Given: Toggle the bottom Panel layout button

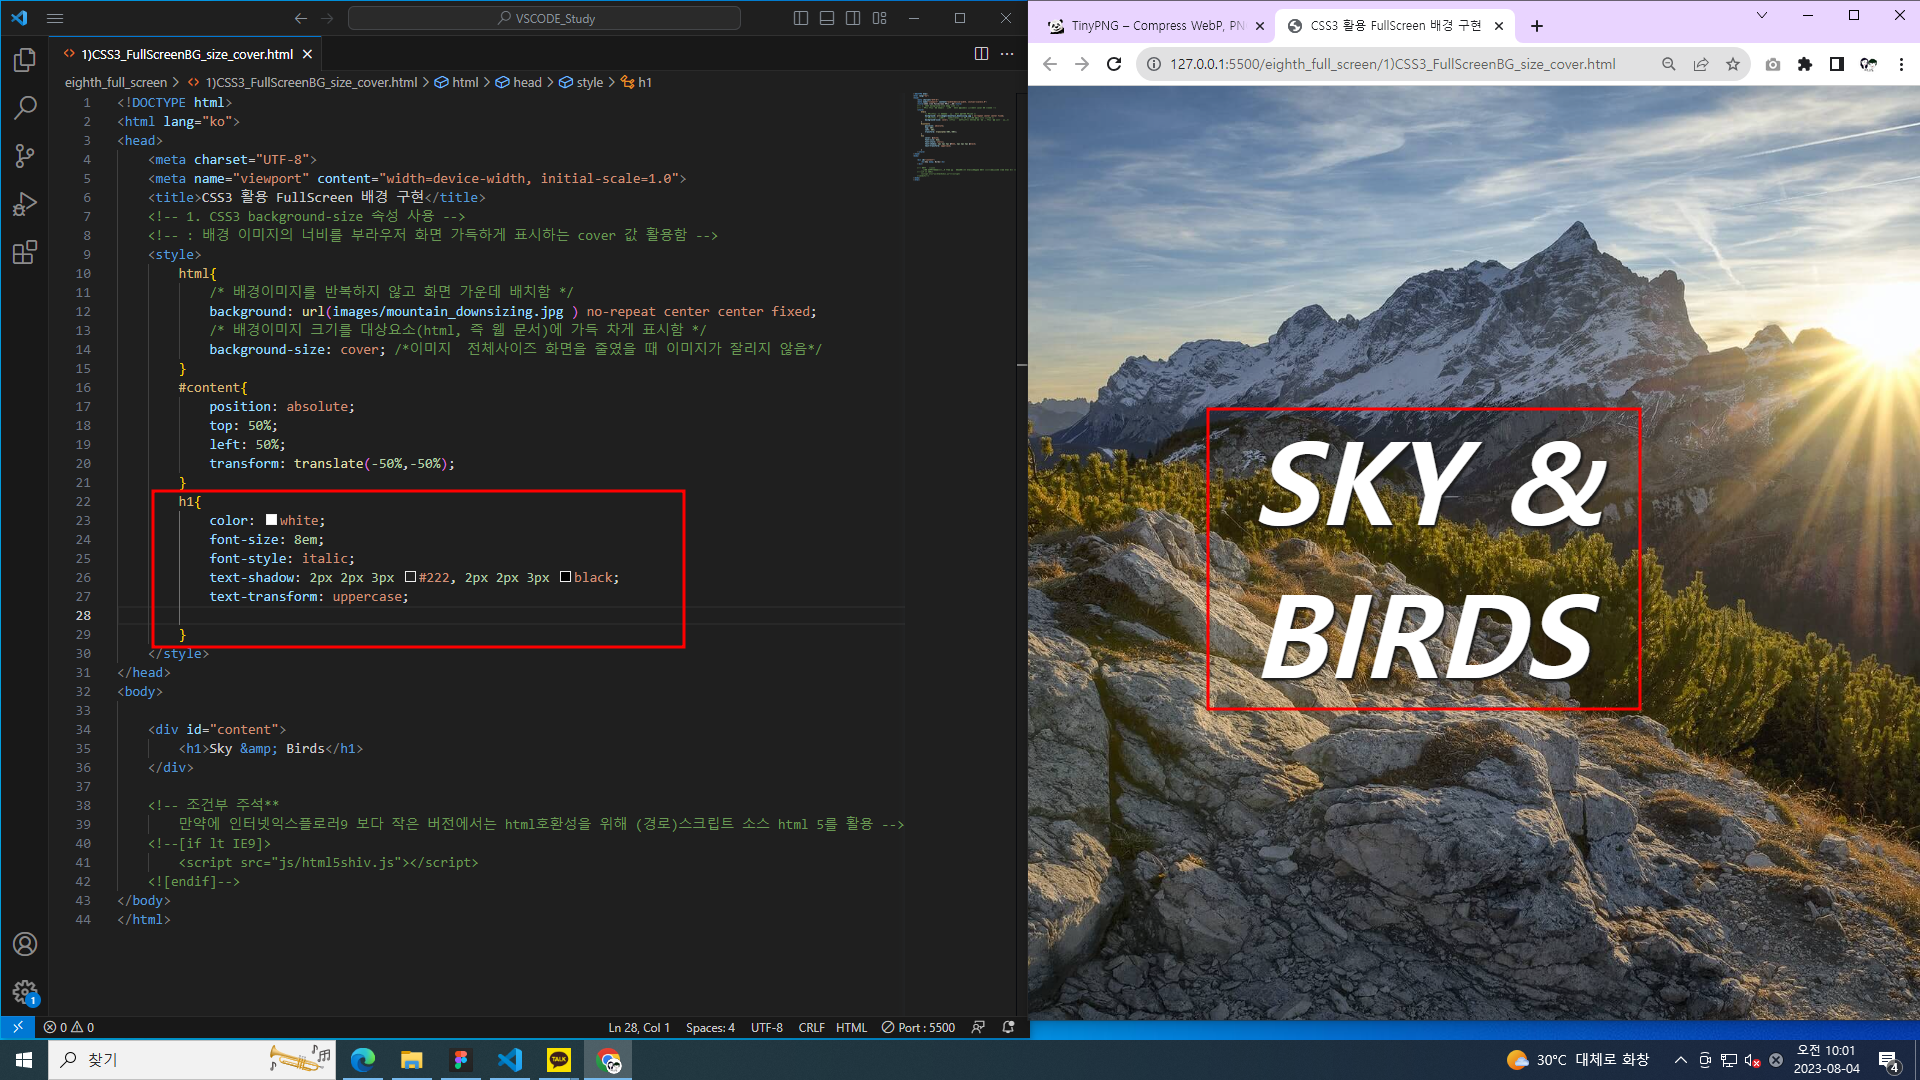Looking at the screenshot, I should pos(827,18).
